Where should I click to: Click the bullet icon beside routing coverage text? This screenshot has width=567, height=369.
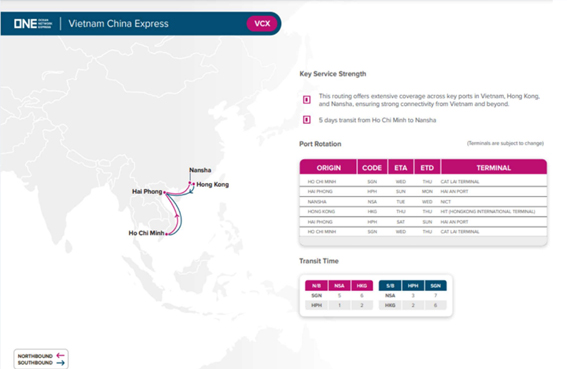point(307,99)
